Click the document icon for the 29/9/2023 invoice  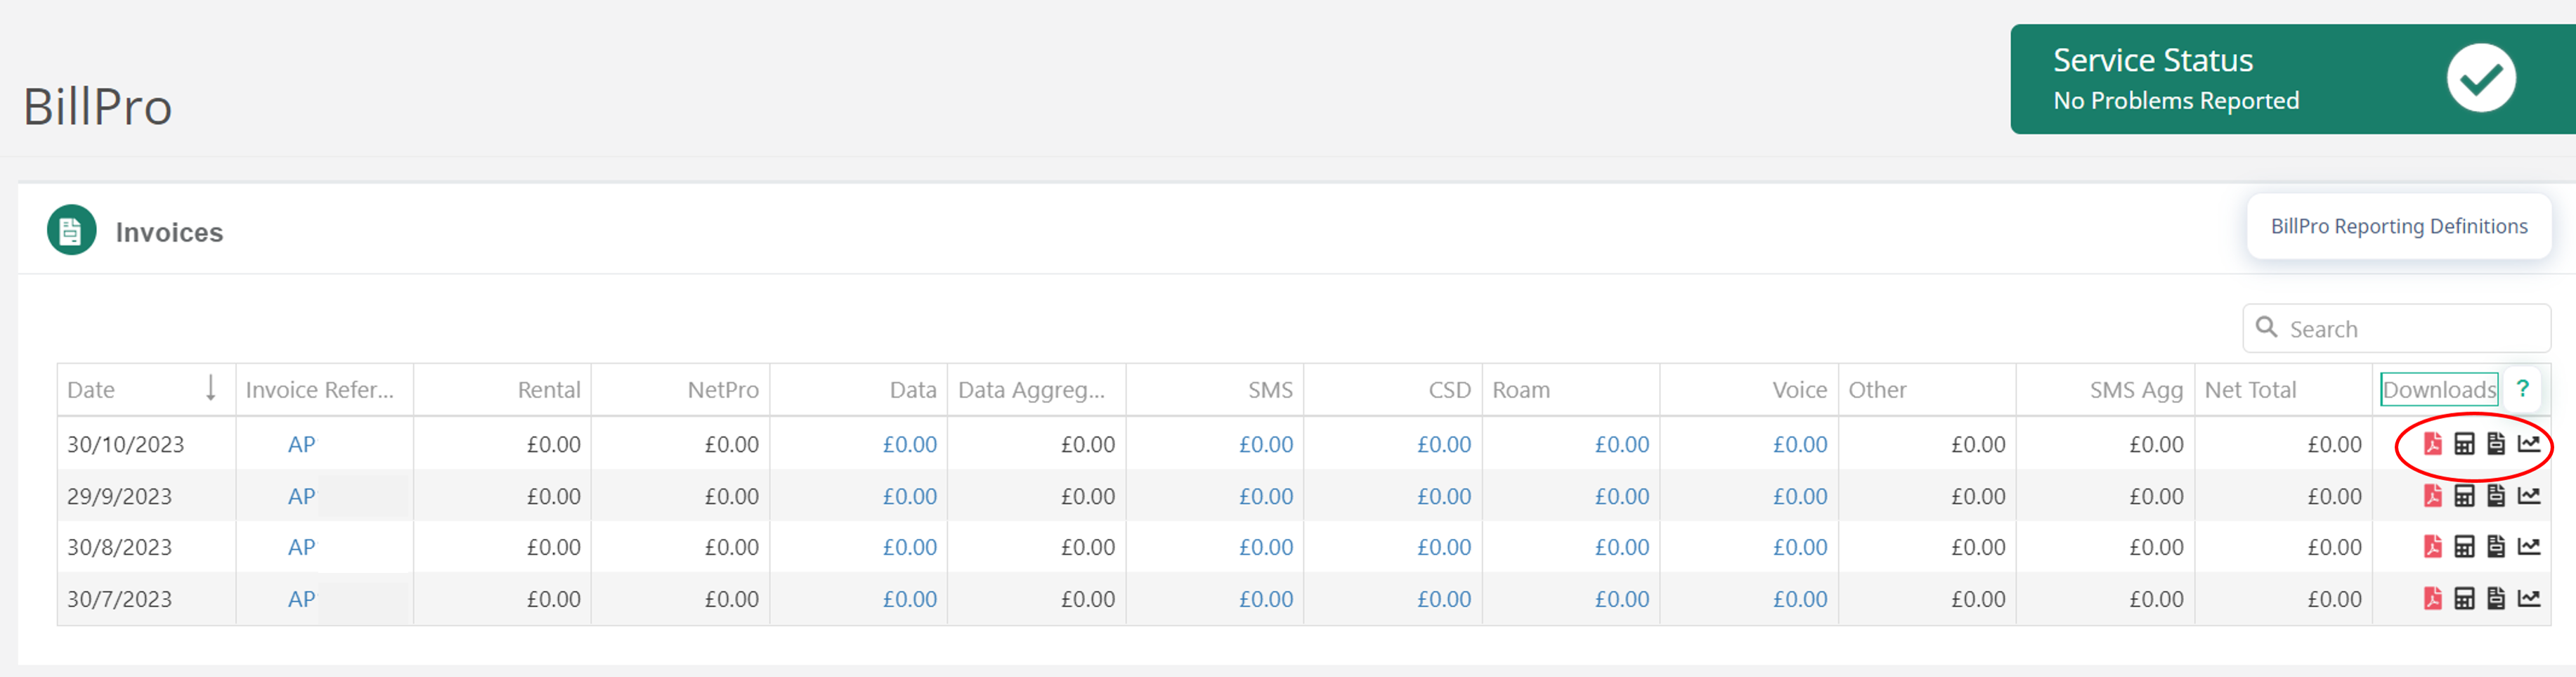point(2496,496)
